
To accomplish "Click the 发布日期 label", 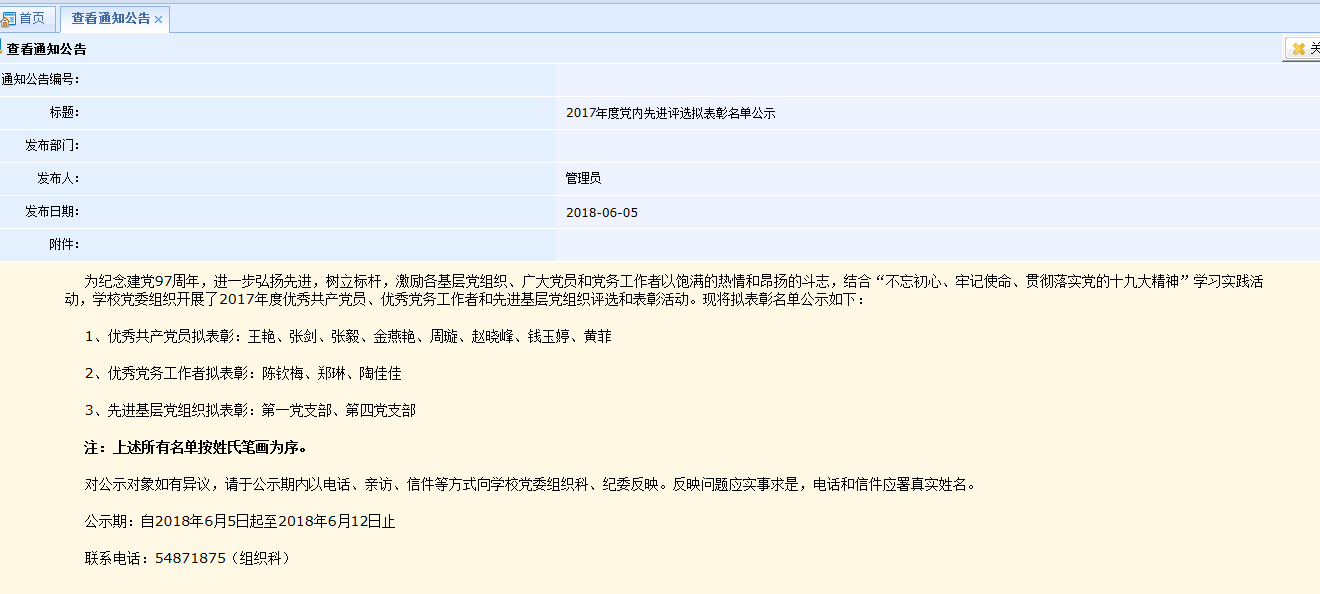I will coord(52,212).
